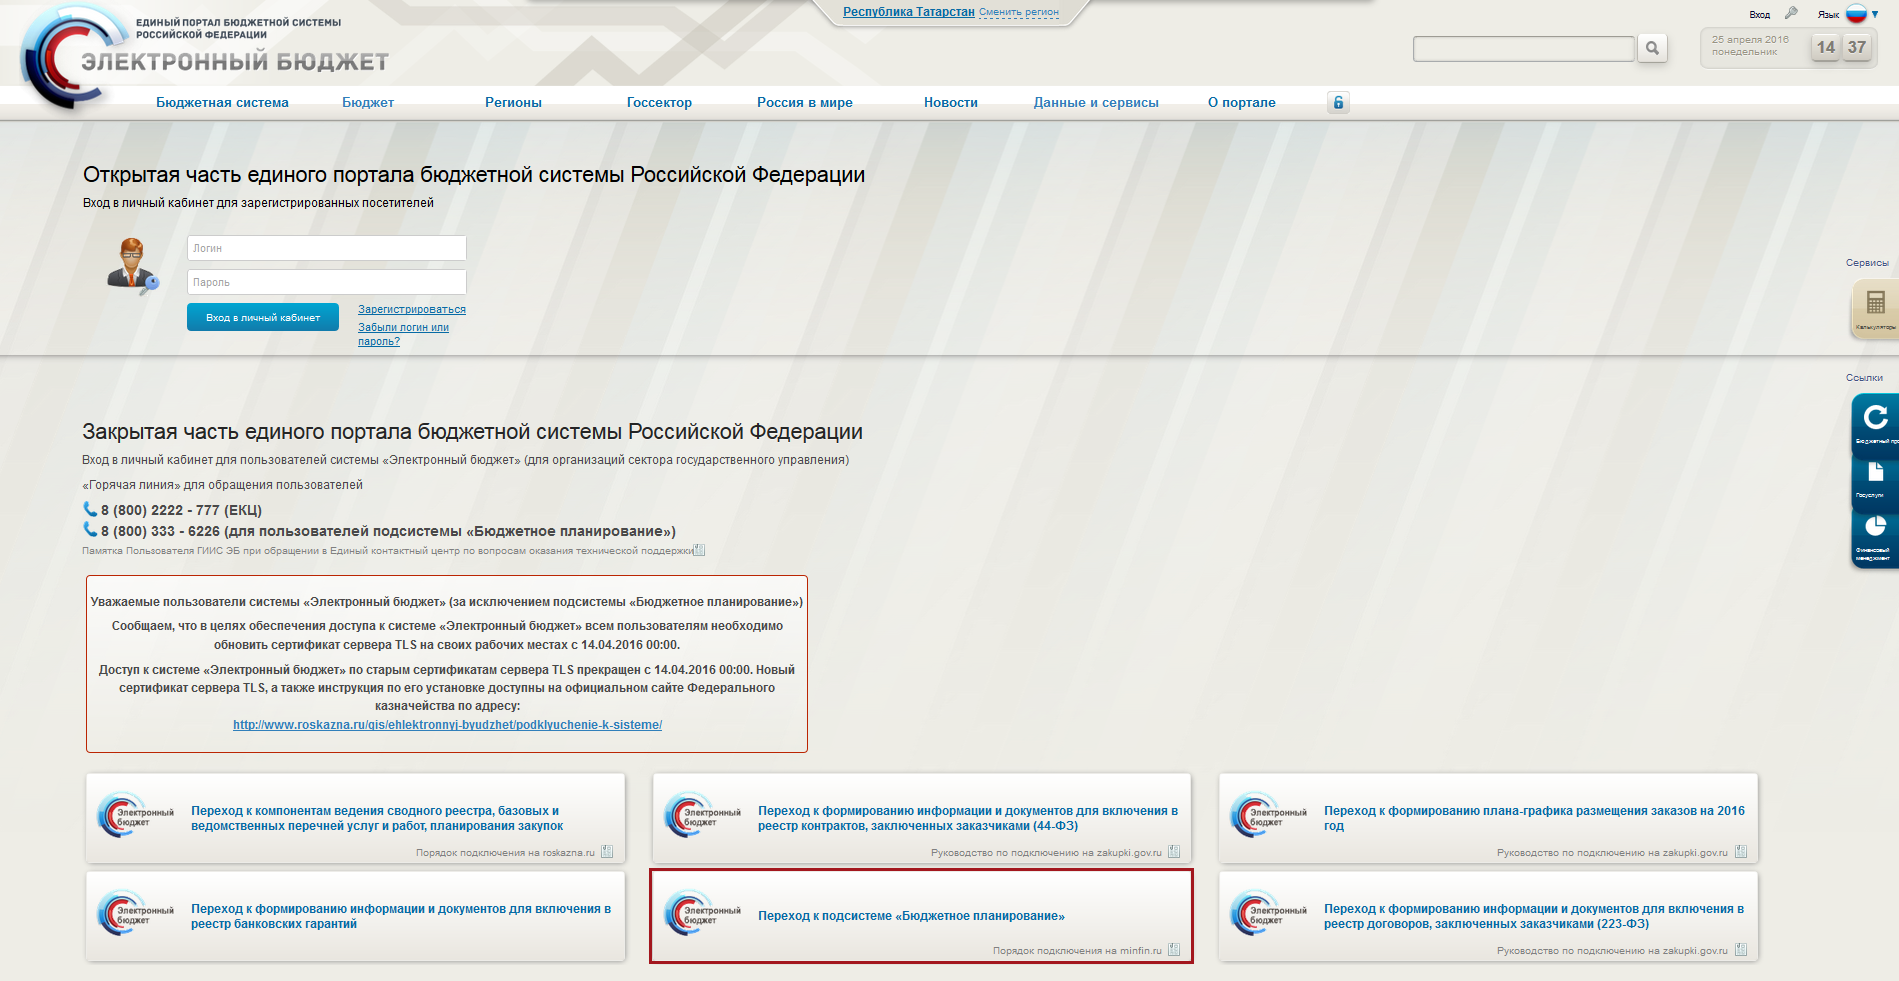The height and width of the screenshot is (981, 1899).
Task: Click the site search text box
Action: [x=1524, y=48]
